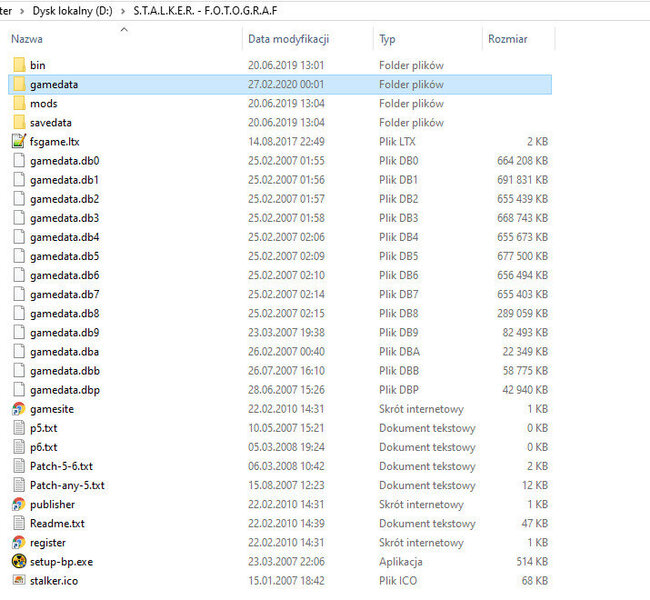
Task: Click the Plik DBP type cell
Action: point(399,389)
